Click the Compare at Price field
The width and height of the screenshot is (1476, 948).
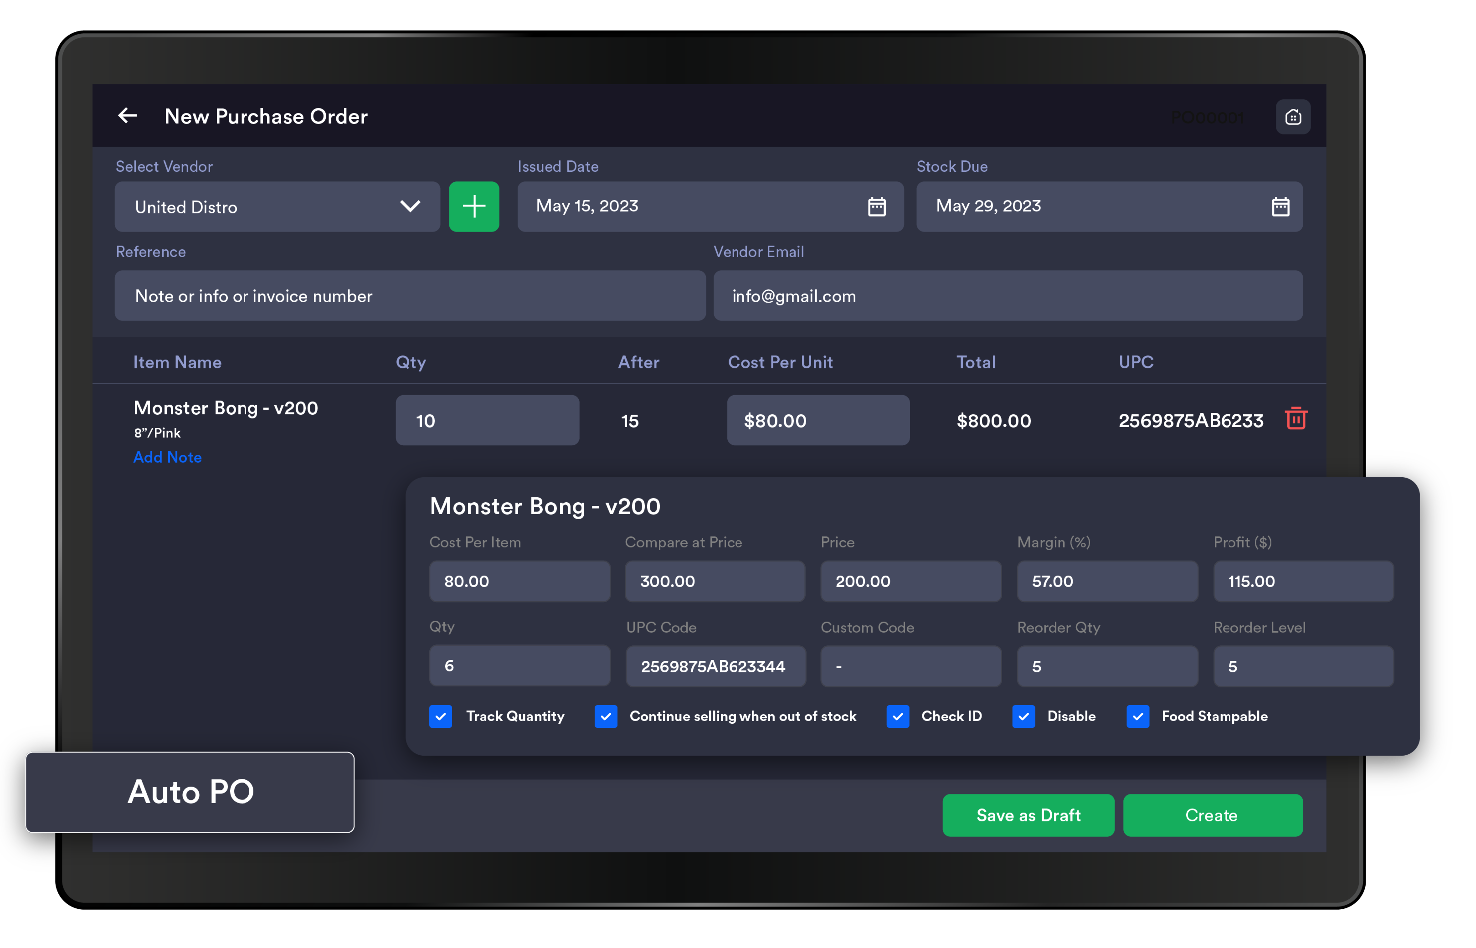click(x=714, y=581)
